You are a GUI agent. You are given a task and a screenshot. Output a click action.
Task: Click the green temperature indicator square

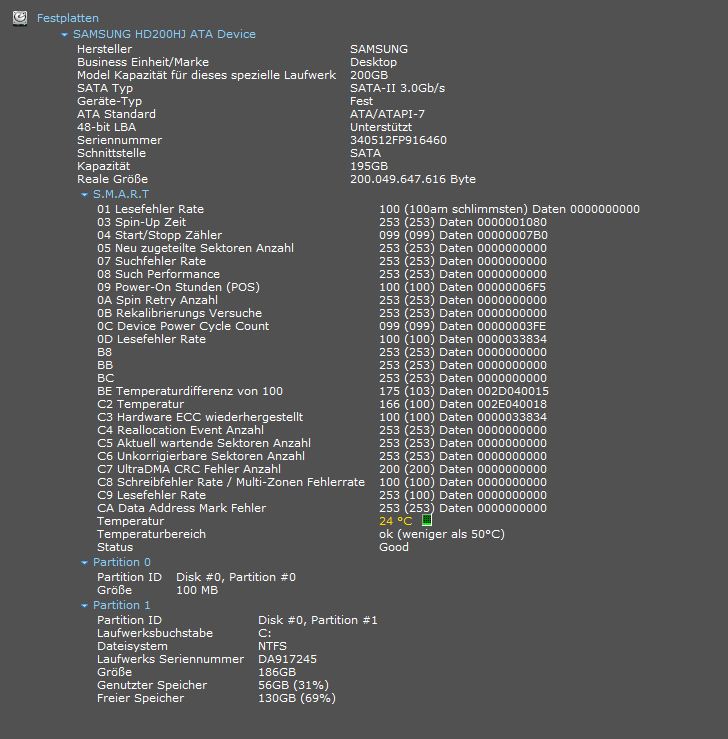click(x=426, y=520)
